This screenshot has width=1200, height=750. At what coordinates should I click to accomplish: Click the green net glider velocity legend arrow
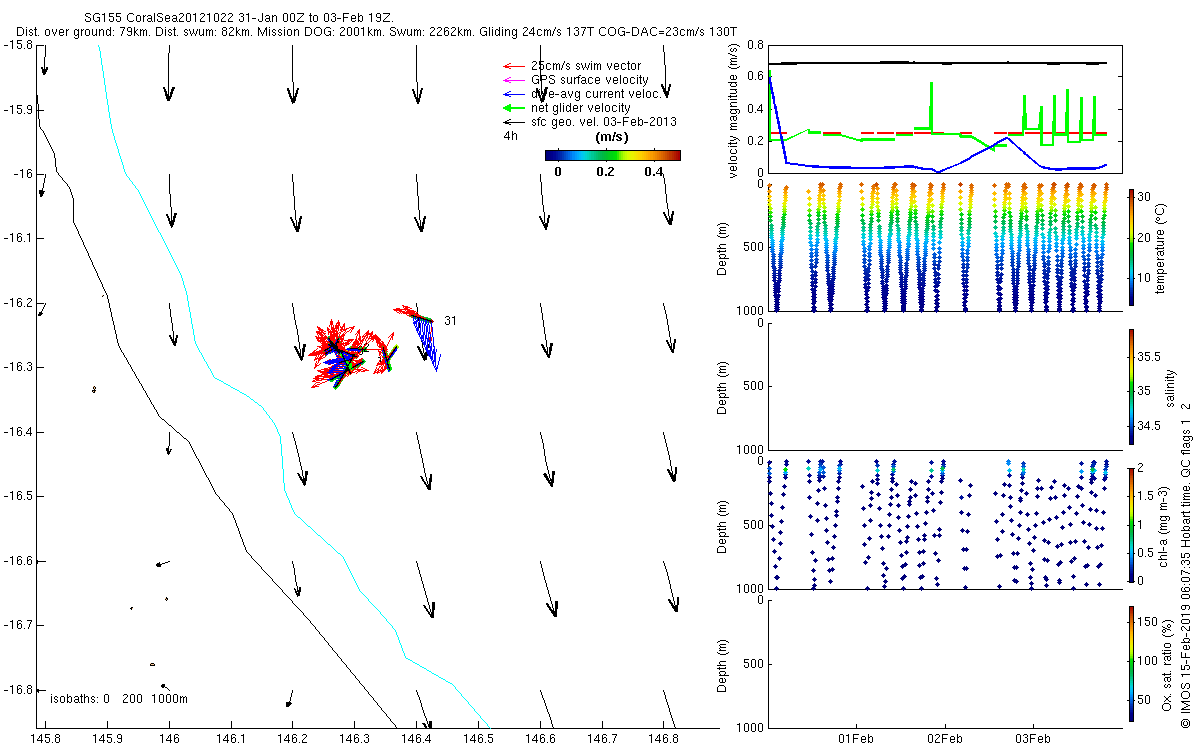click(x=515, y=108)
